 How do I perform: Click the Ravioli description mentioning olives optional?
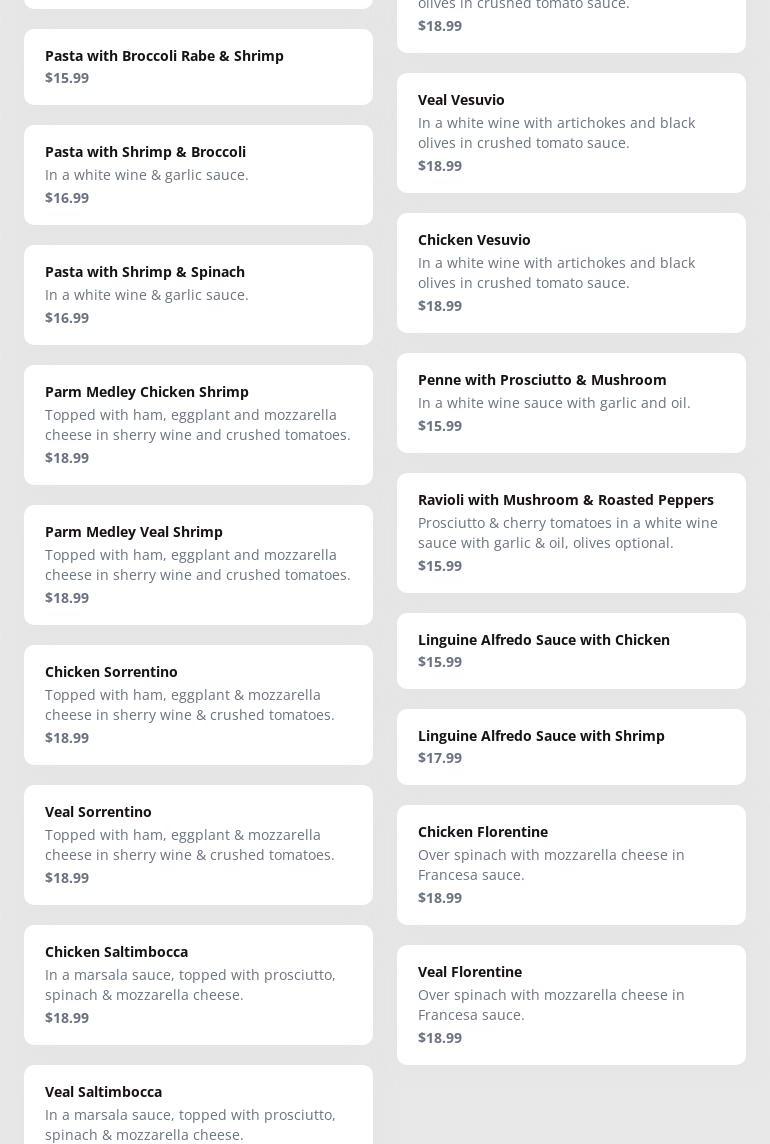pyautogui.click(x=567, y=533)
